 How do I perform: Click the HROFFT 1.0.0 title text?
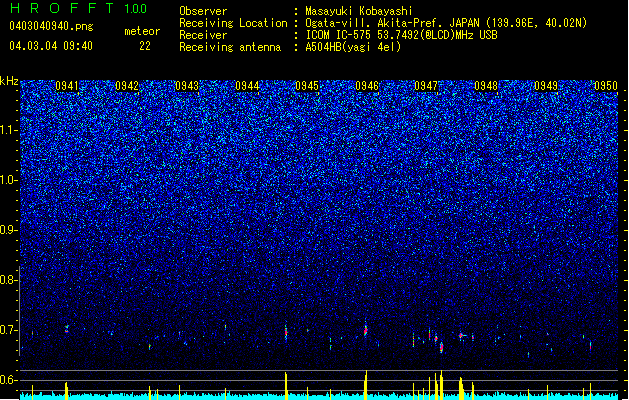tap(78, 8)
